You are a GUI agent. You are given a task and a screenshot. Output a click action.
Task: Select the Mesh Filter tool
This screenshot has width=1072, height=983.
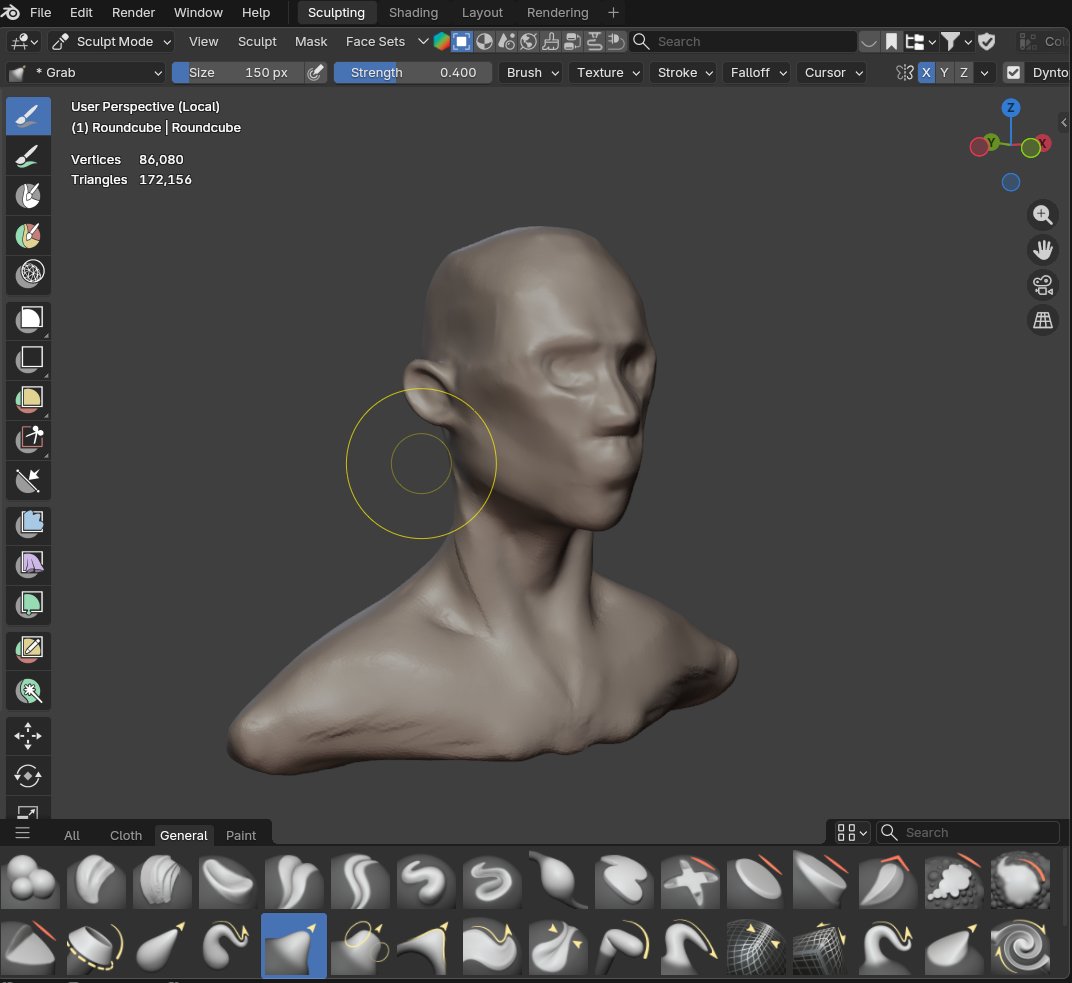(29, 524)
